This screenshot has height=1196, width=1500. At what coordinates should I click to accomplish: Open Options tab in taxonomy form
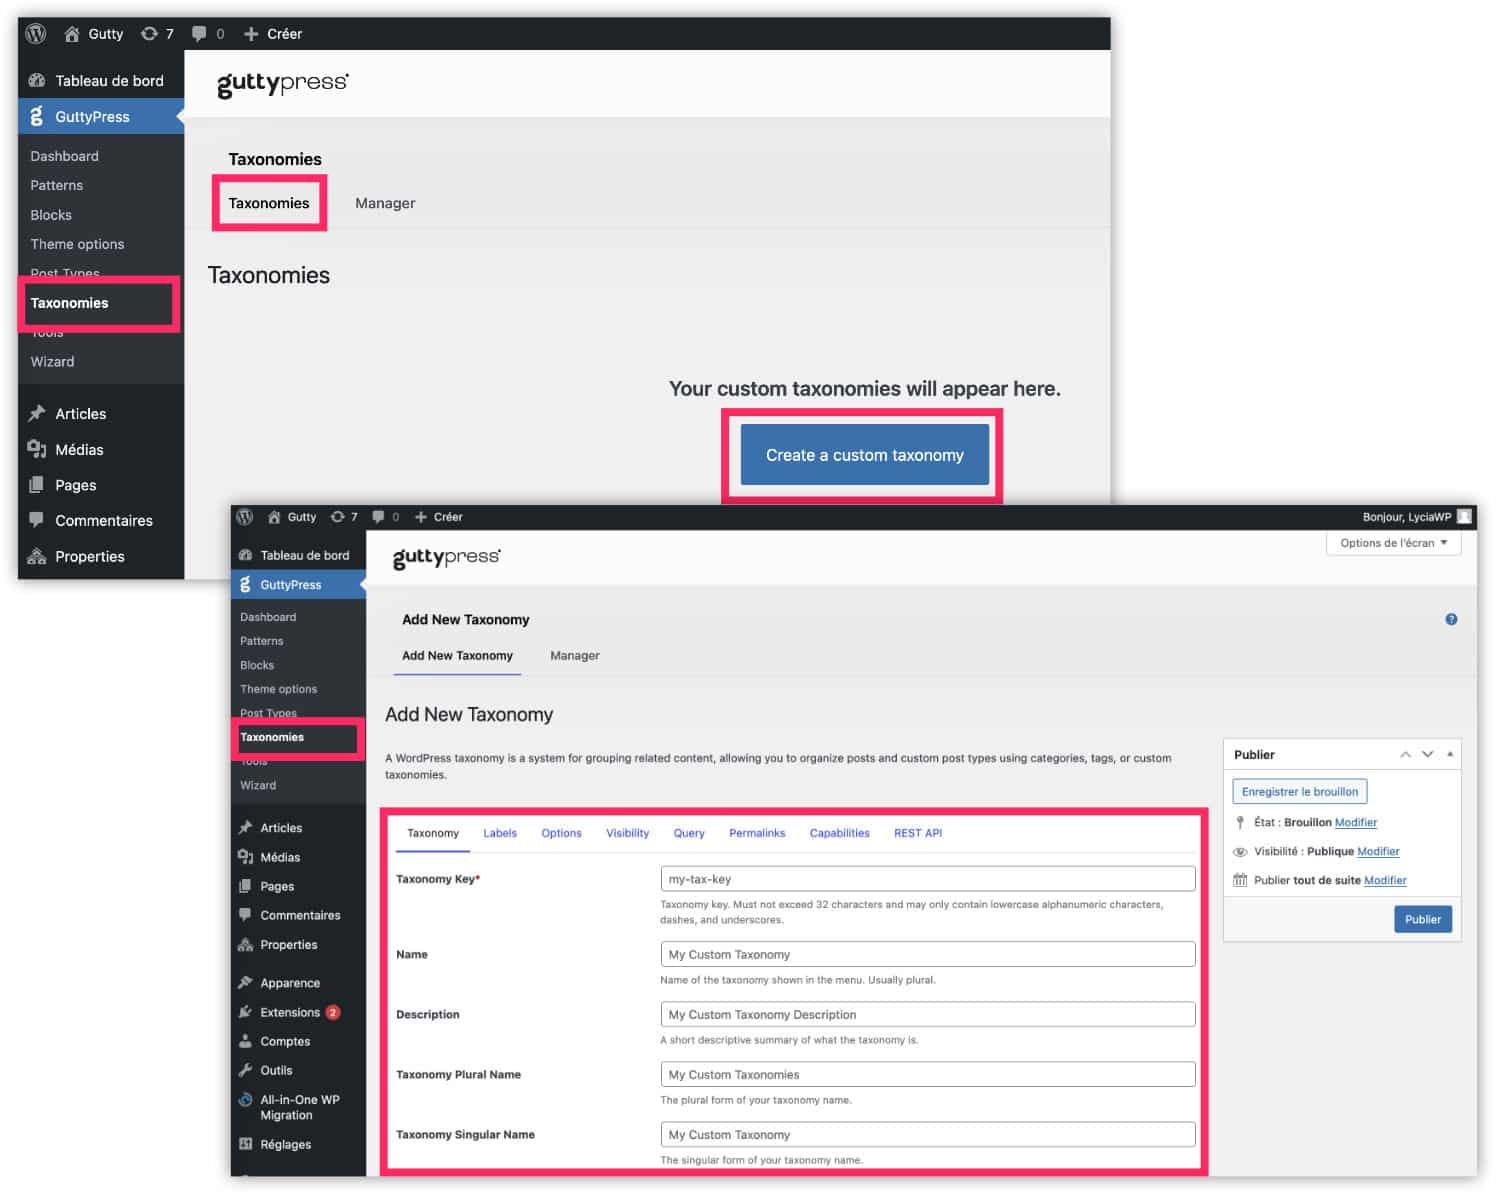coord(561,834)
